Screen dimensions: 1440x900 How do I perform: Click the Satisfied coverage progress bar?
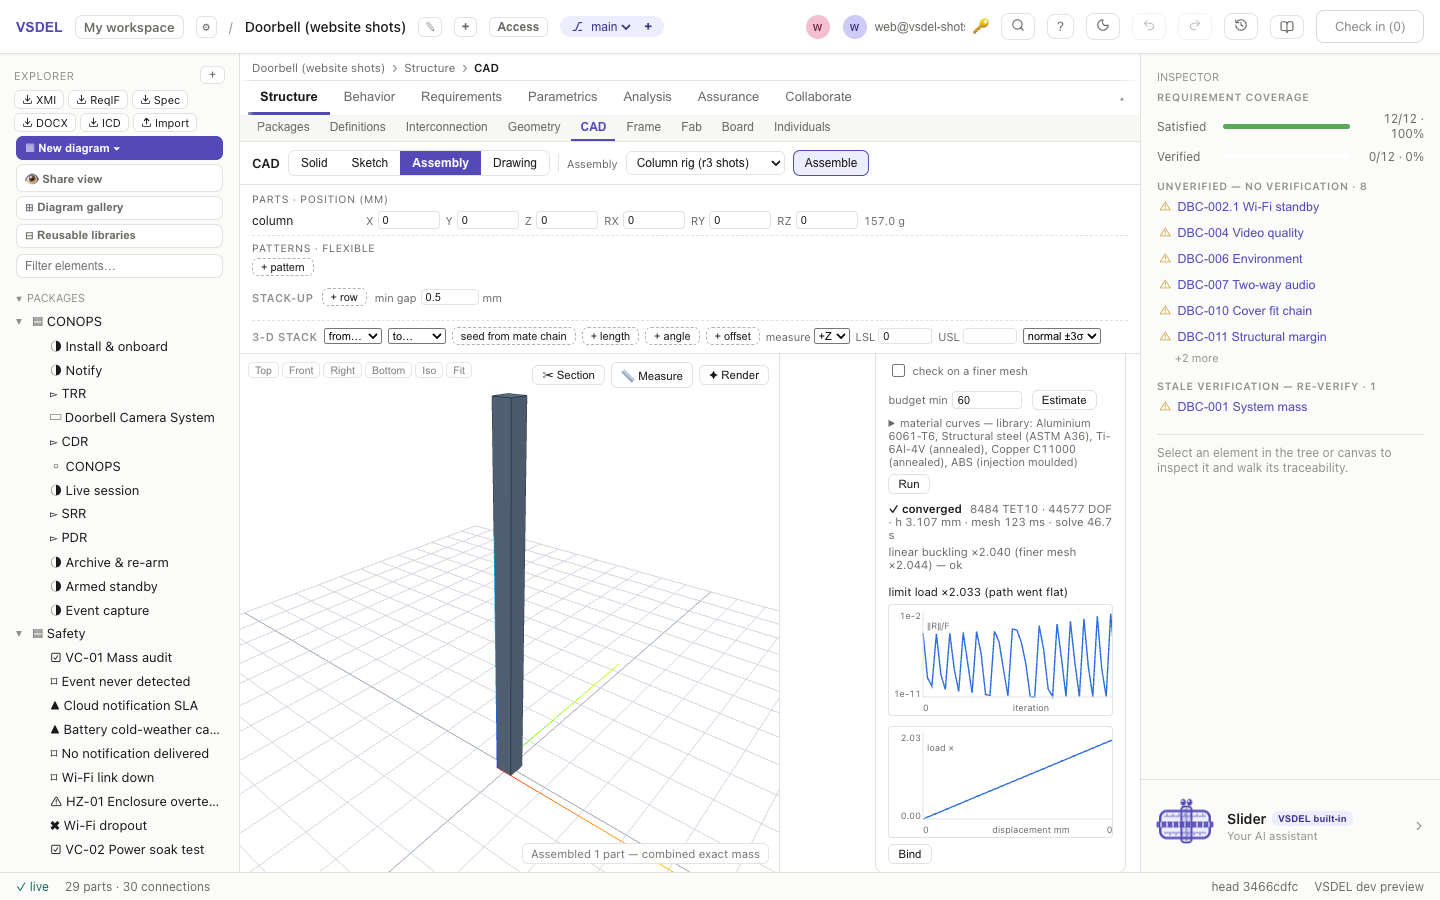pyautogui.click(x=1286, y=127)
